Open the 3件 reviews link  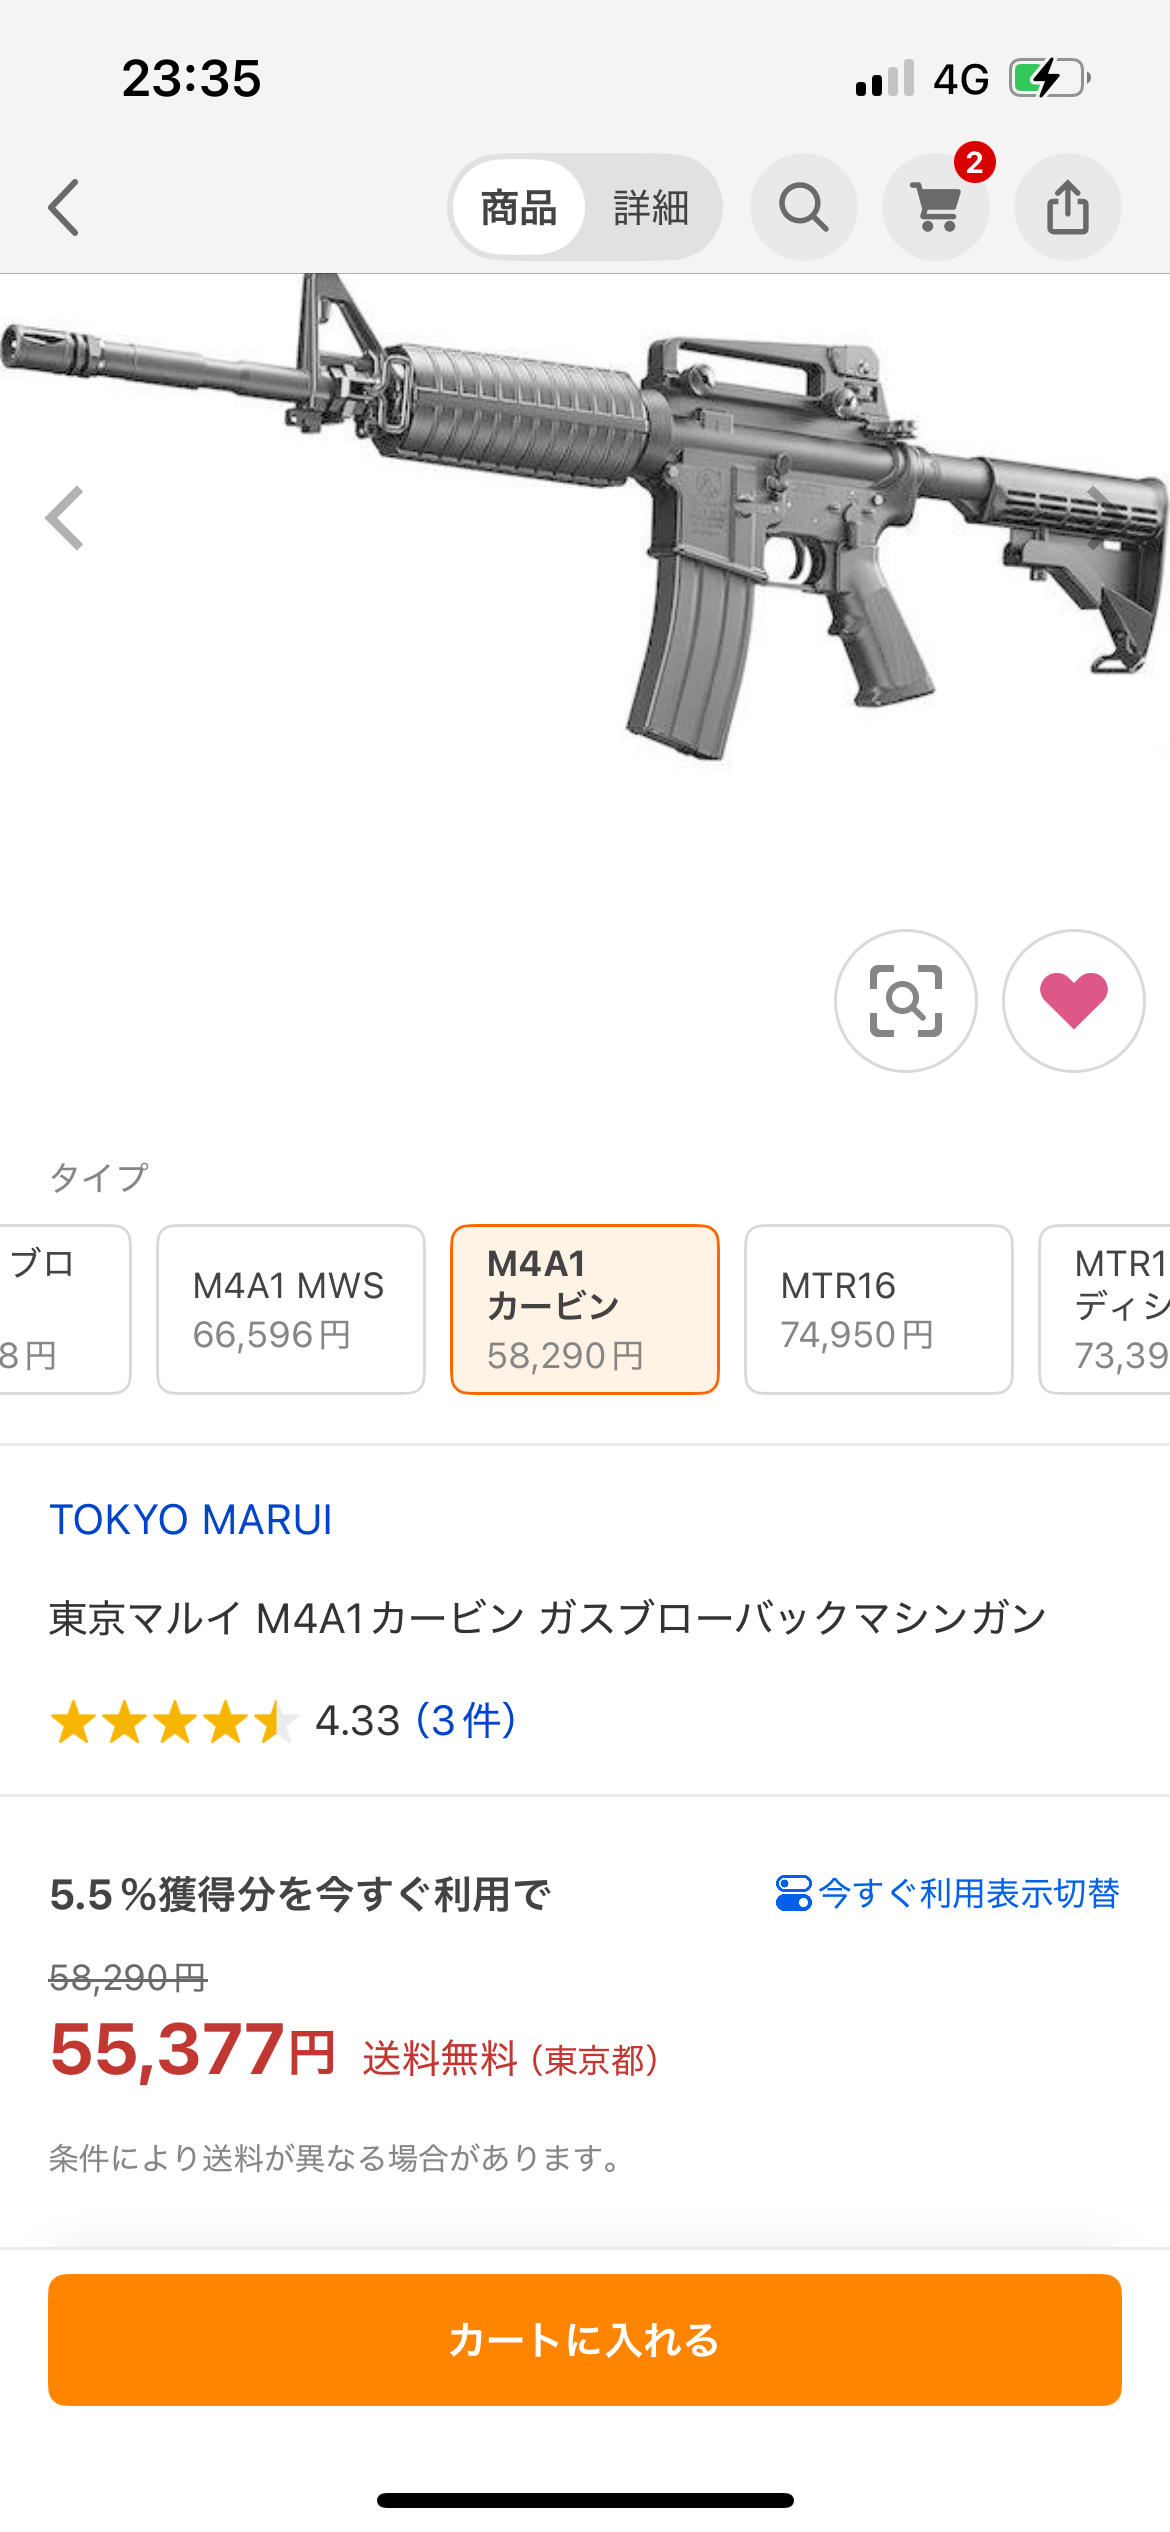point(466,1721)
